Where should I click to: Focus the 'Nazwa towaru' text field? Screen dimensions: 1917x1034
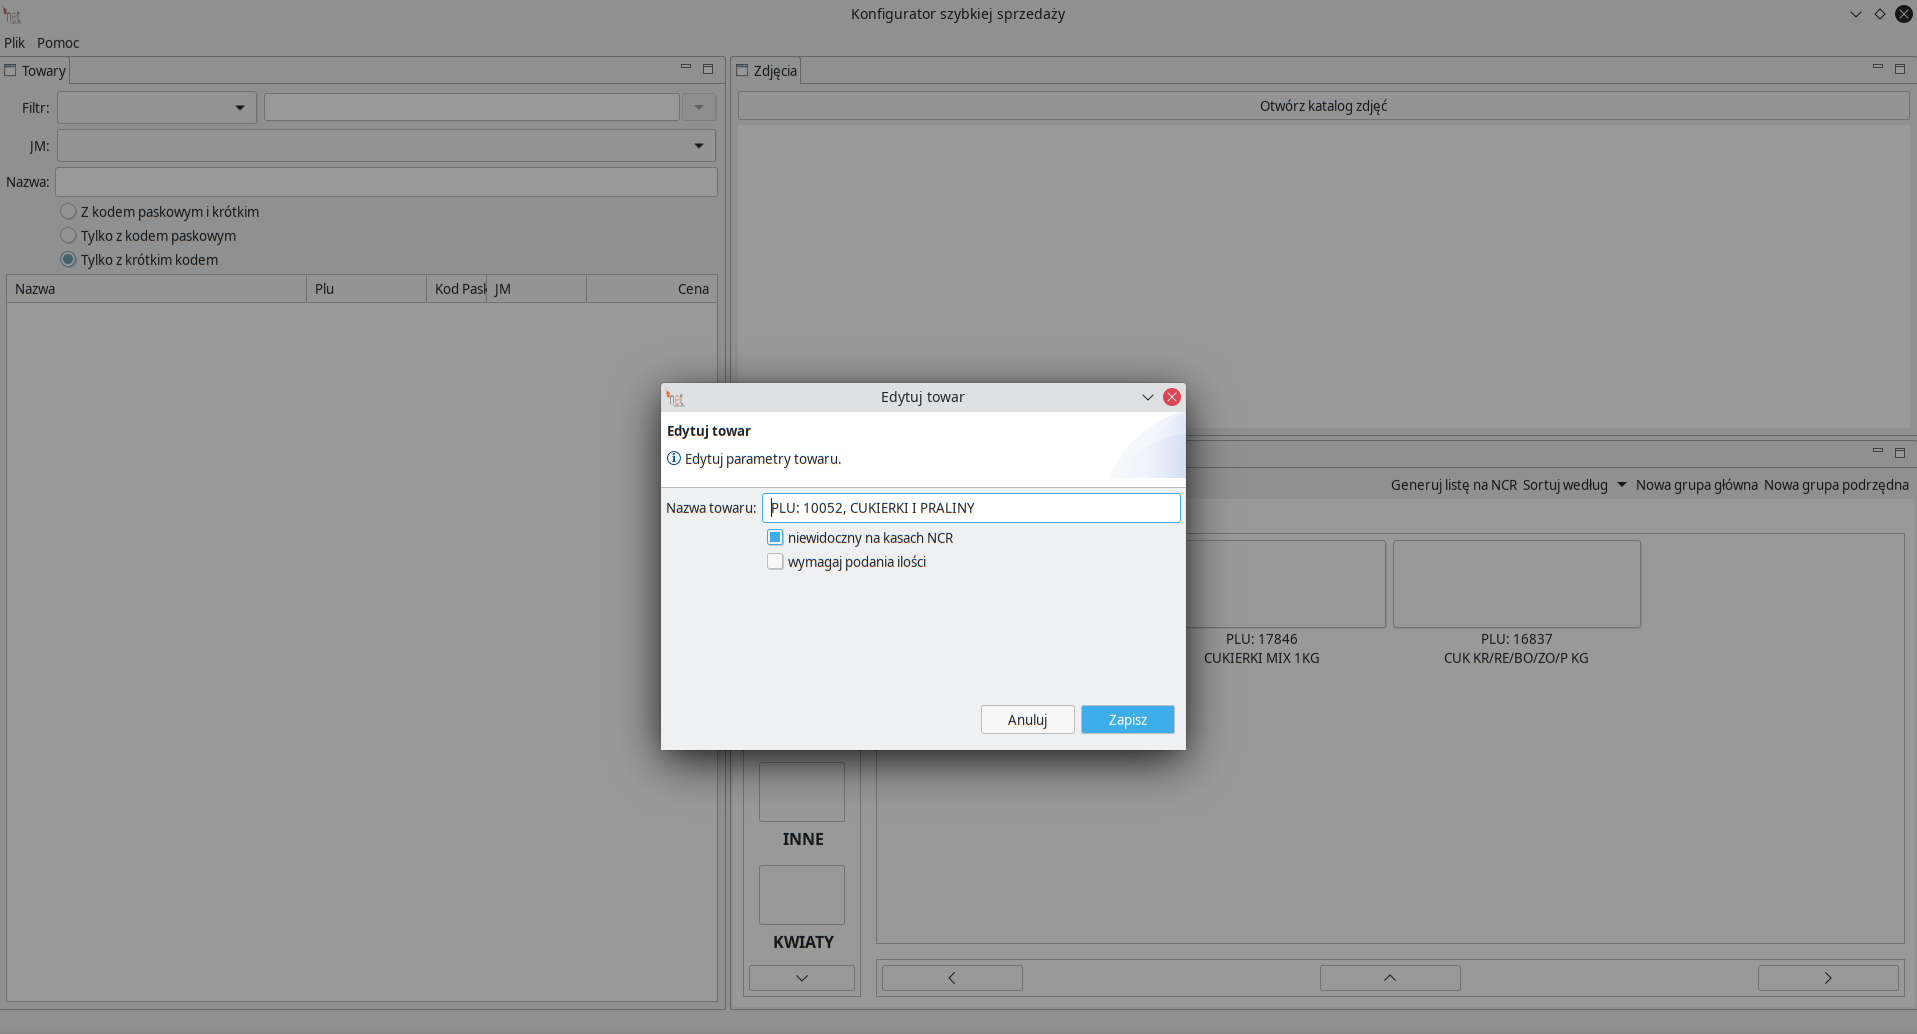pos(971,508)
